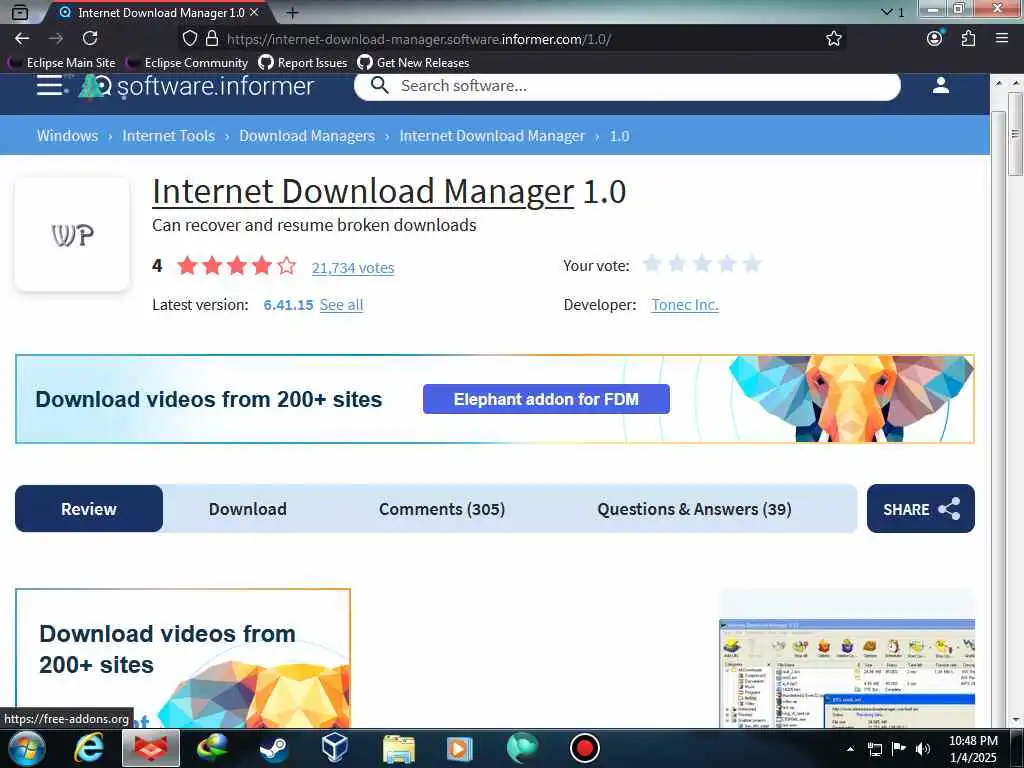Switch to the Download tab

tap(248, 509)
